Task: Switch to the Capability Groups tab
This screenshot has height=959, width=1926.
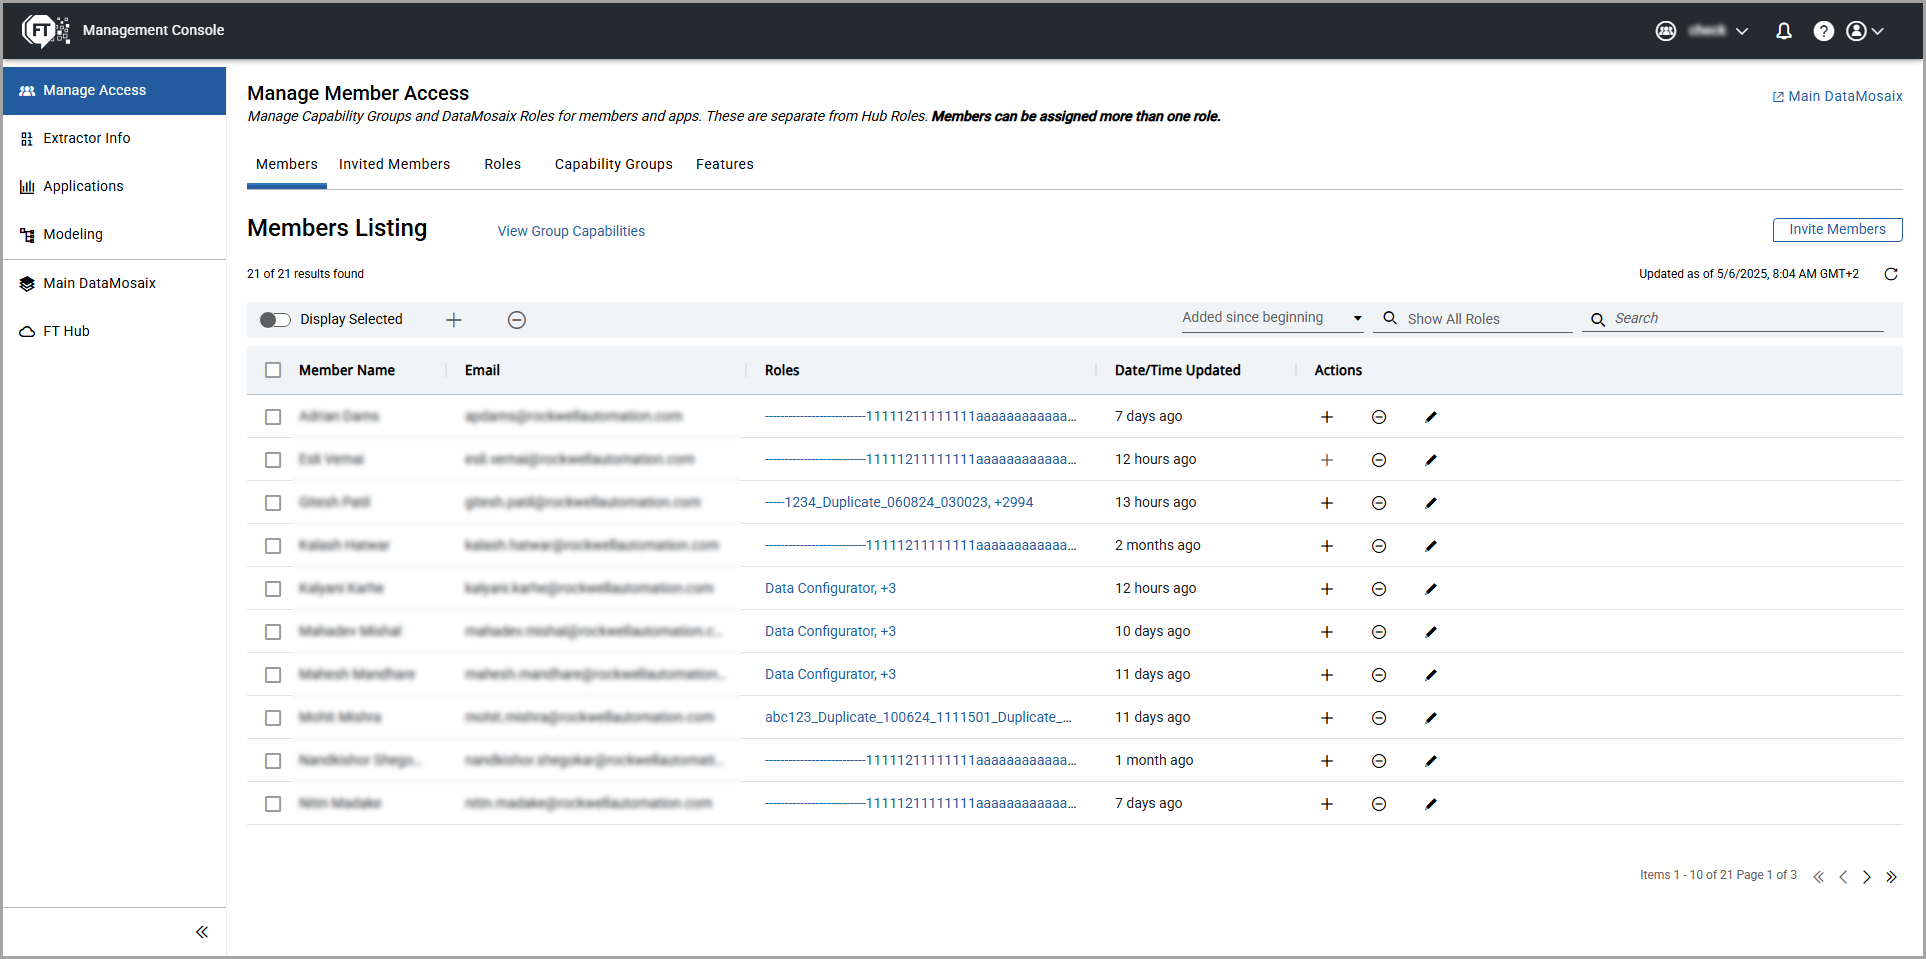Action: pyautogui.click(x=613, y=164)
